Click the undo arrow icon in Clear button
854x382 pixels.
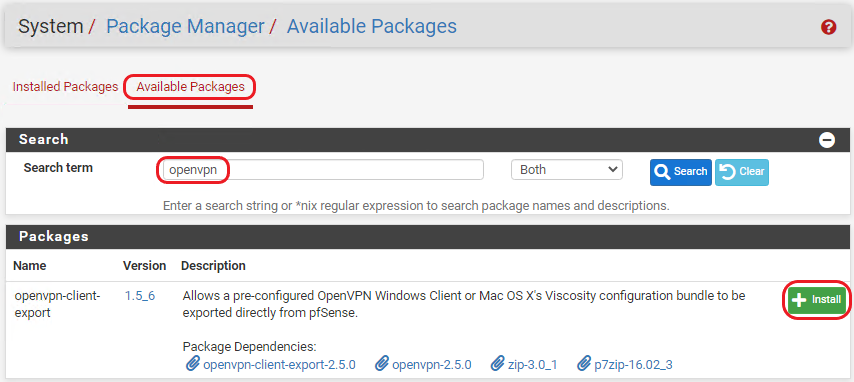pos(728,172)
